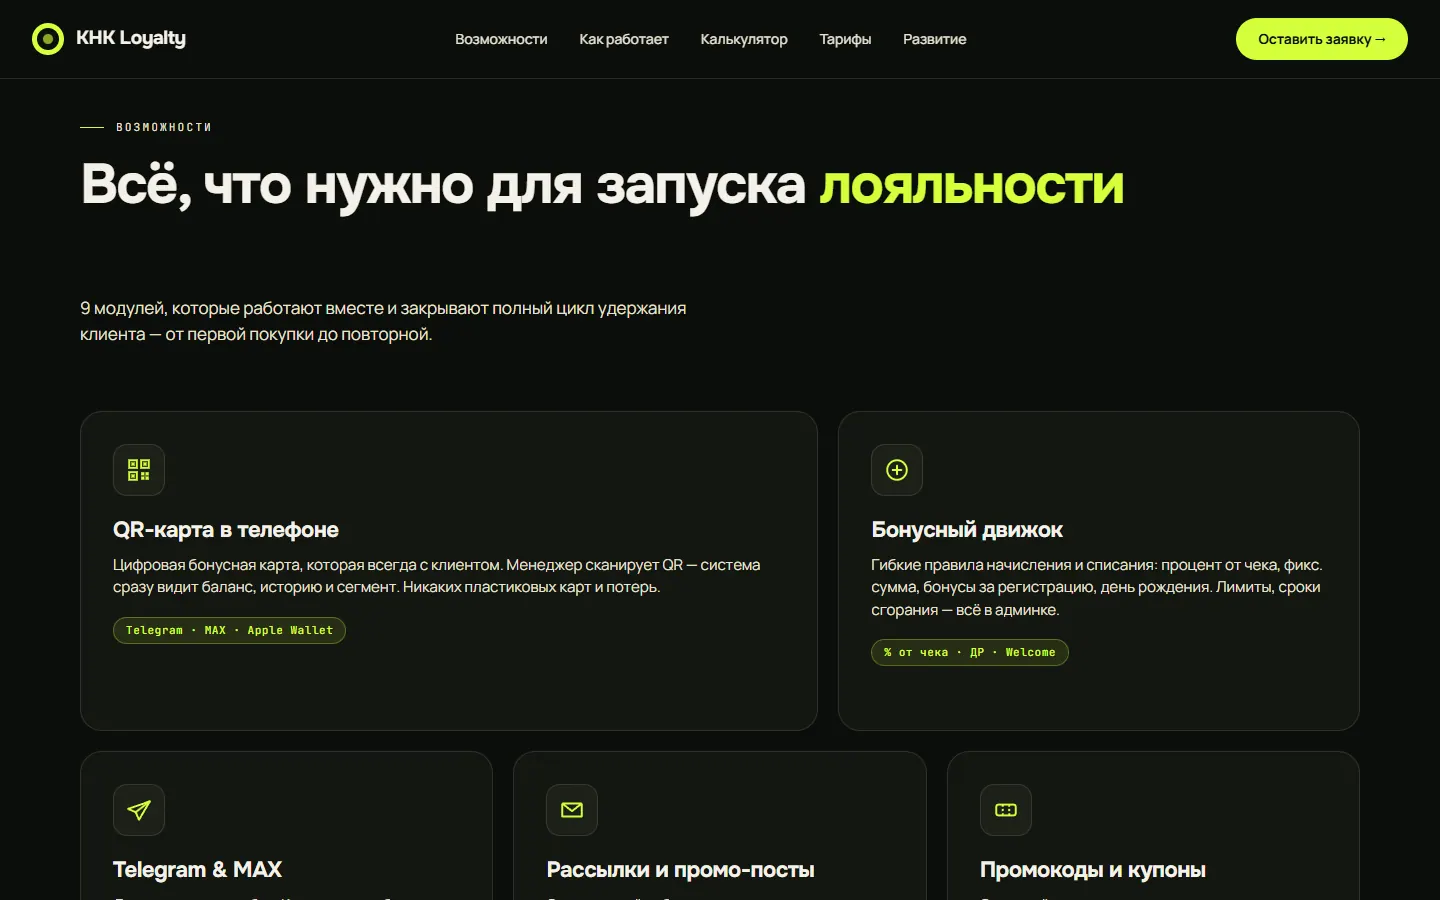Screen dimensions: 1440x900
Task: Click the Цифровая бонусная карта description text
Action: pos(437,576)
